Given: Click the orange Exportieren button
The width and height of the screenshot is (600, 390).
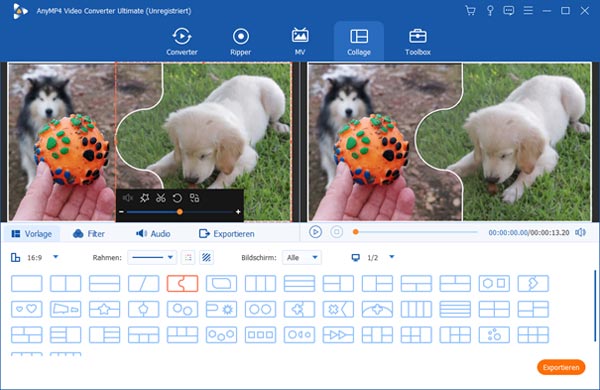Looking at the screenshot, I should coord(561,367).
